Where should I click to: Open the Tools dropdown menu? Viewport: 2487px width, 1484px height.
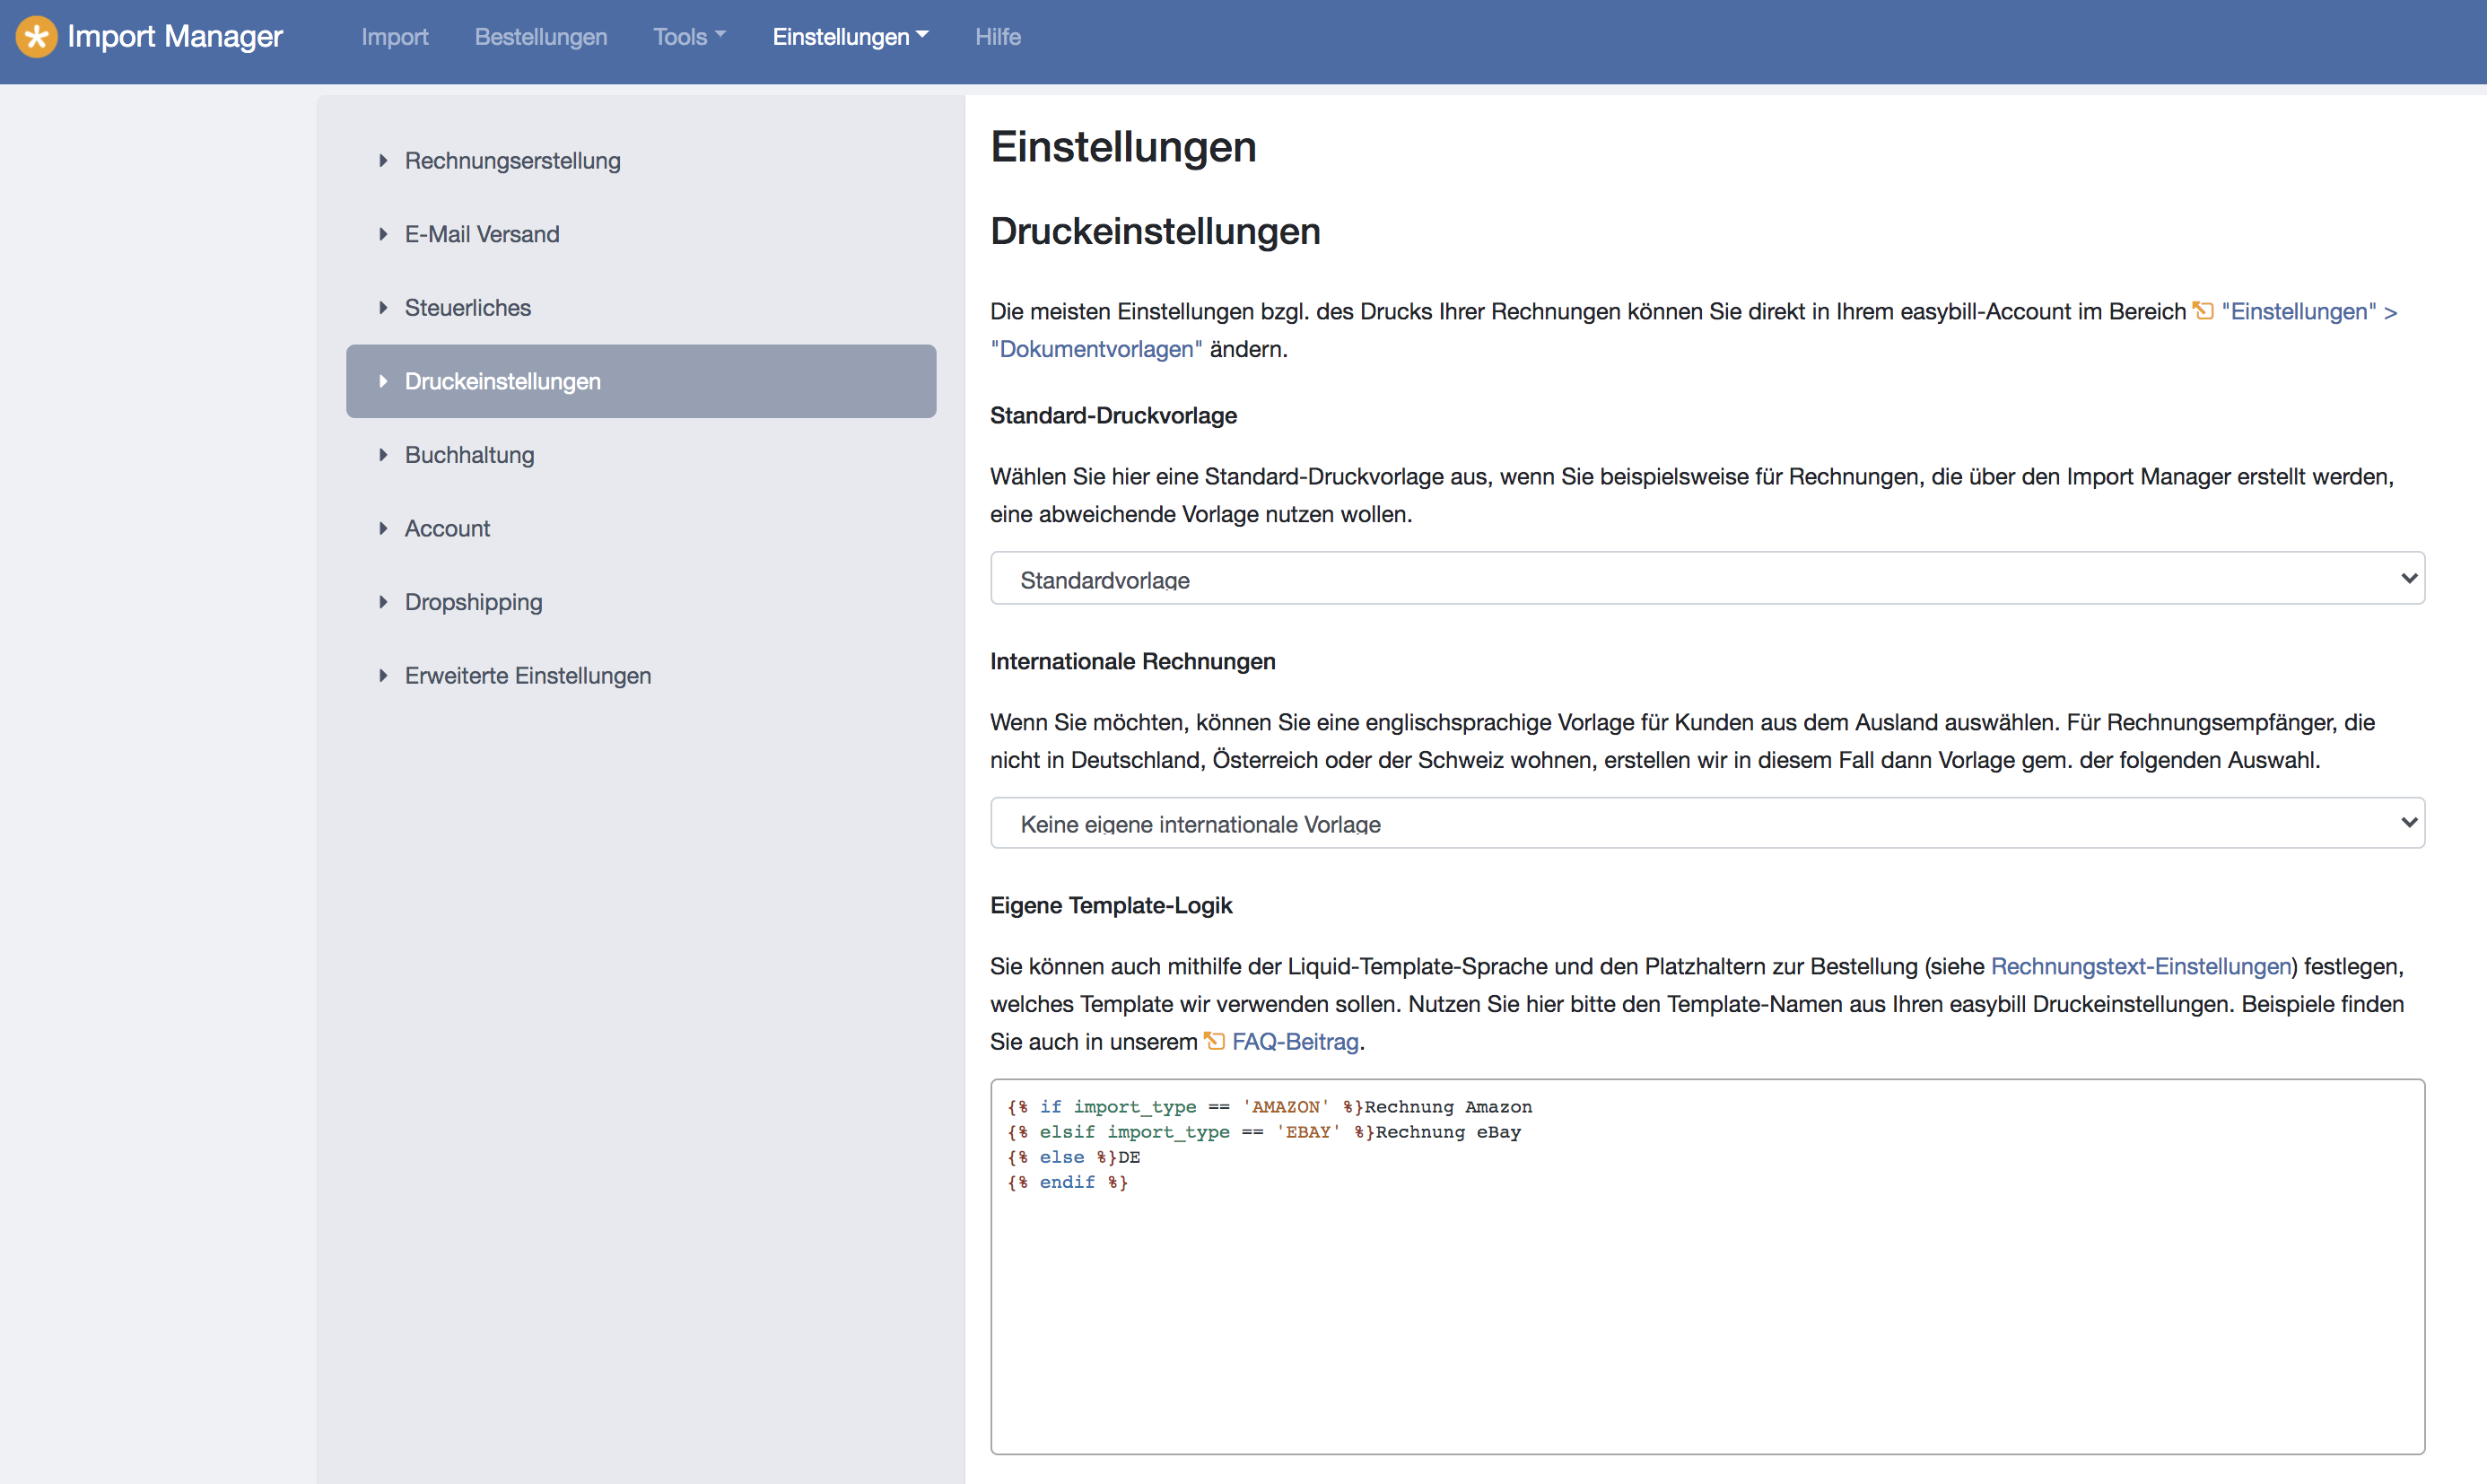(689, 37)
